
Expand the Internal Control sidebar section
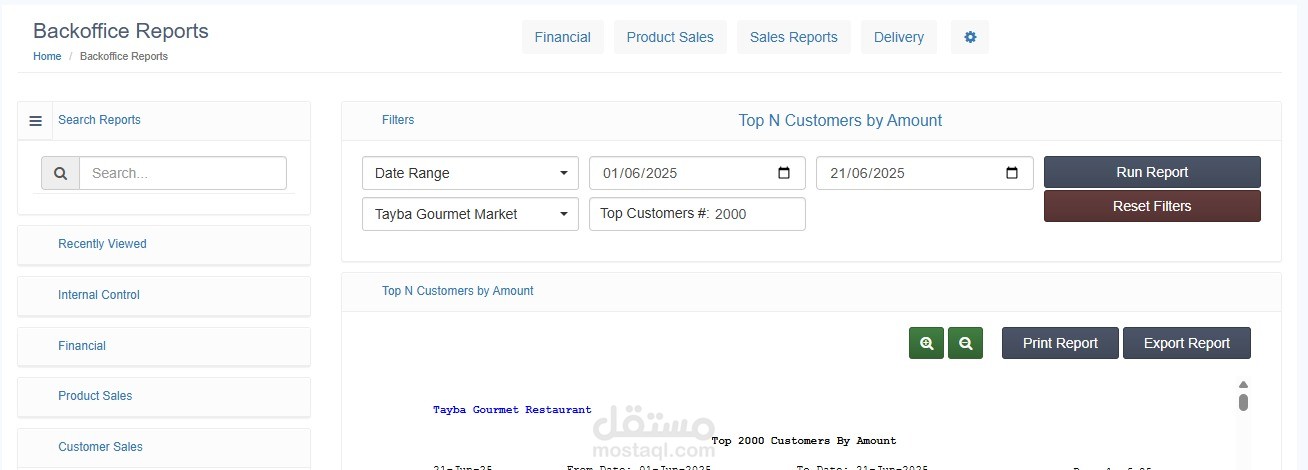(x=164, y=295)
